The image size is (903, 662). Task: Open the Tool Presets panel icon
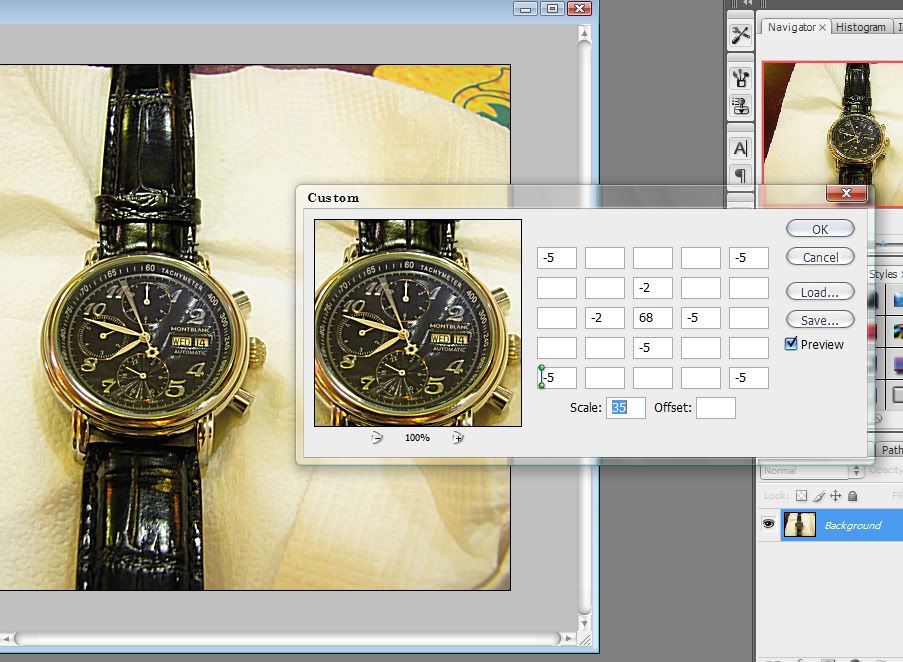pyautogui.click(x=741, y=36)
